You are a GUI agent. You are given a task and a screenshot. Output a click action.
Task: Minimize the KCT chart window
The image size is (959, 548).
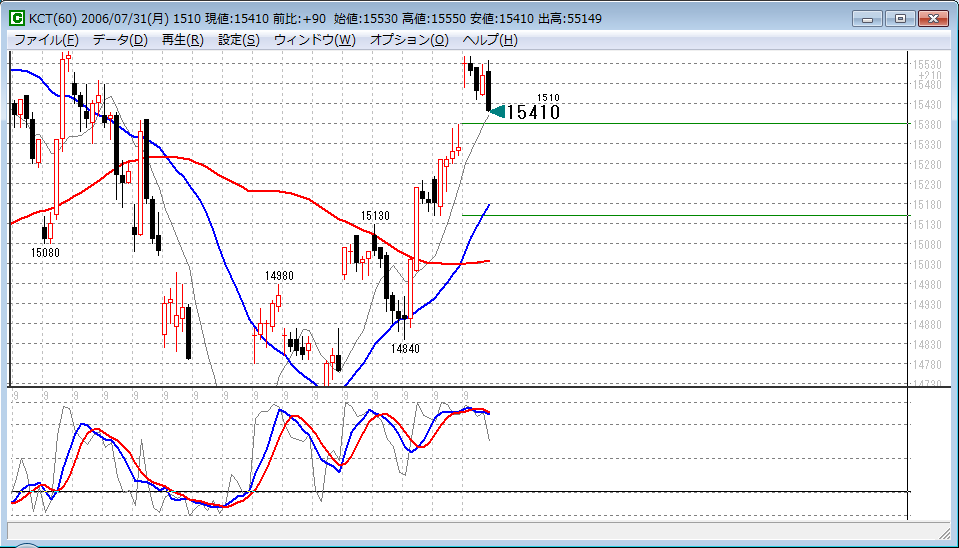(x=869, y=18)
